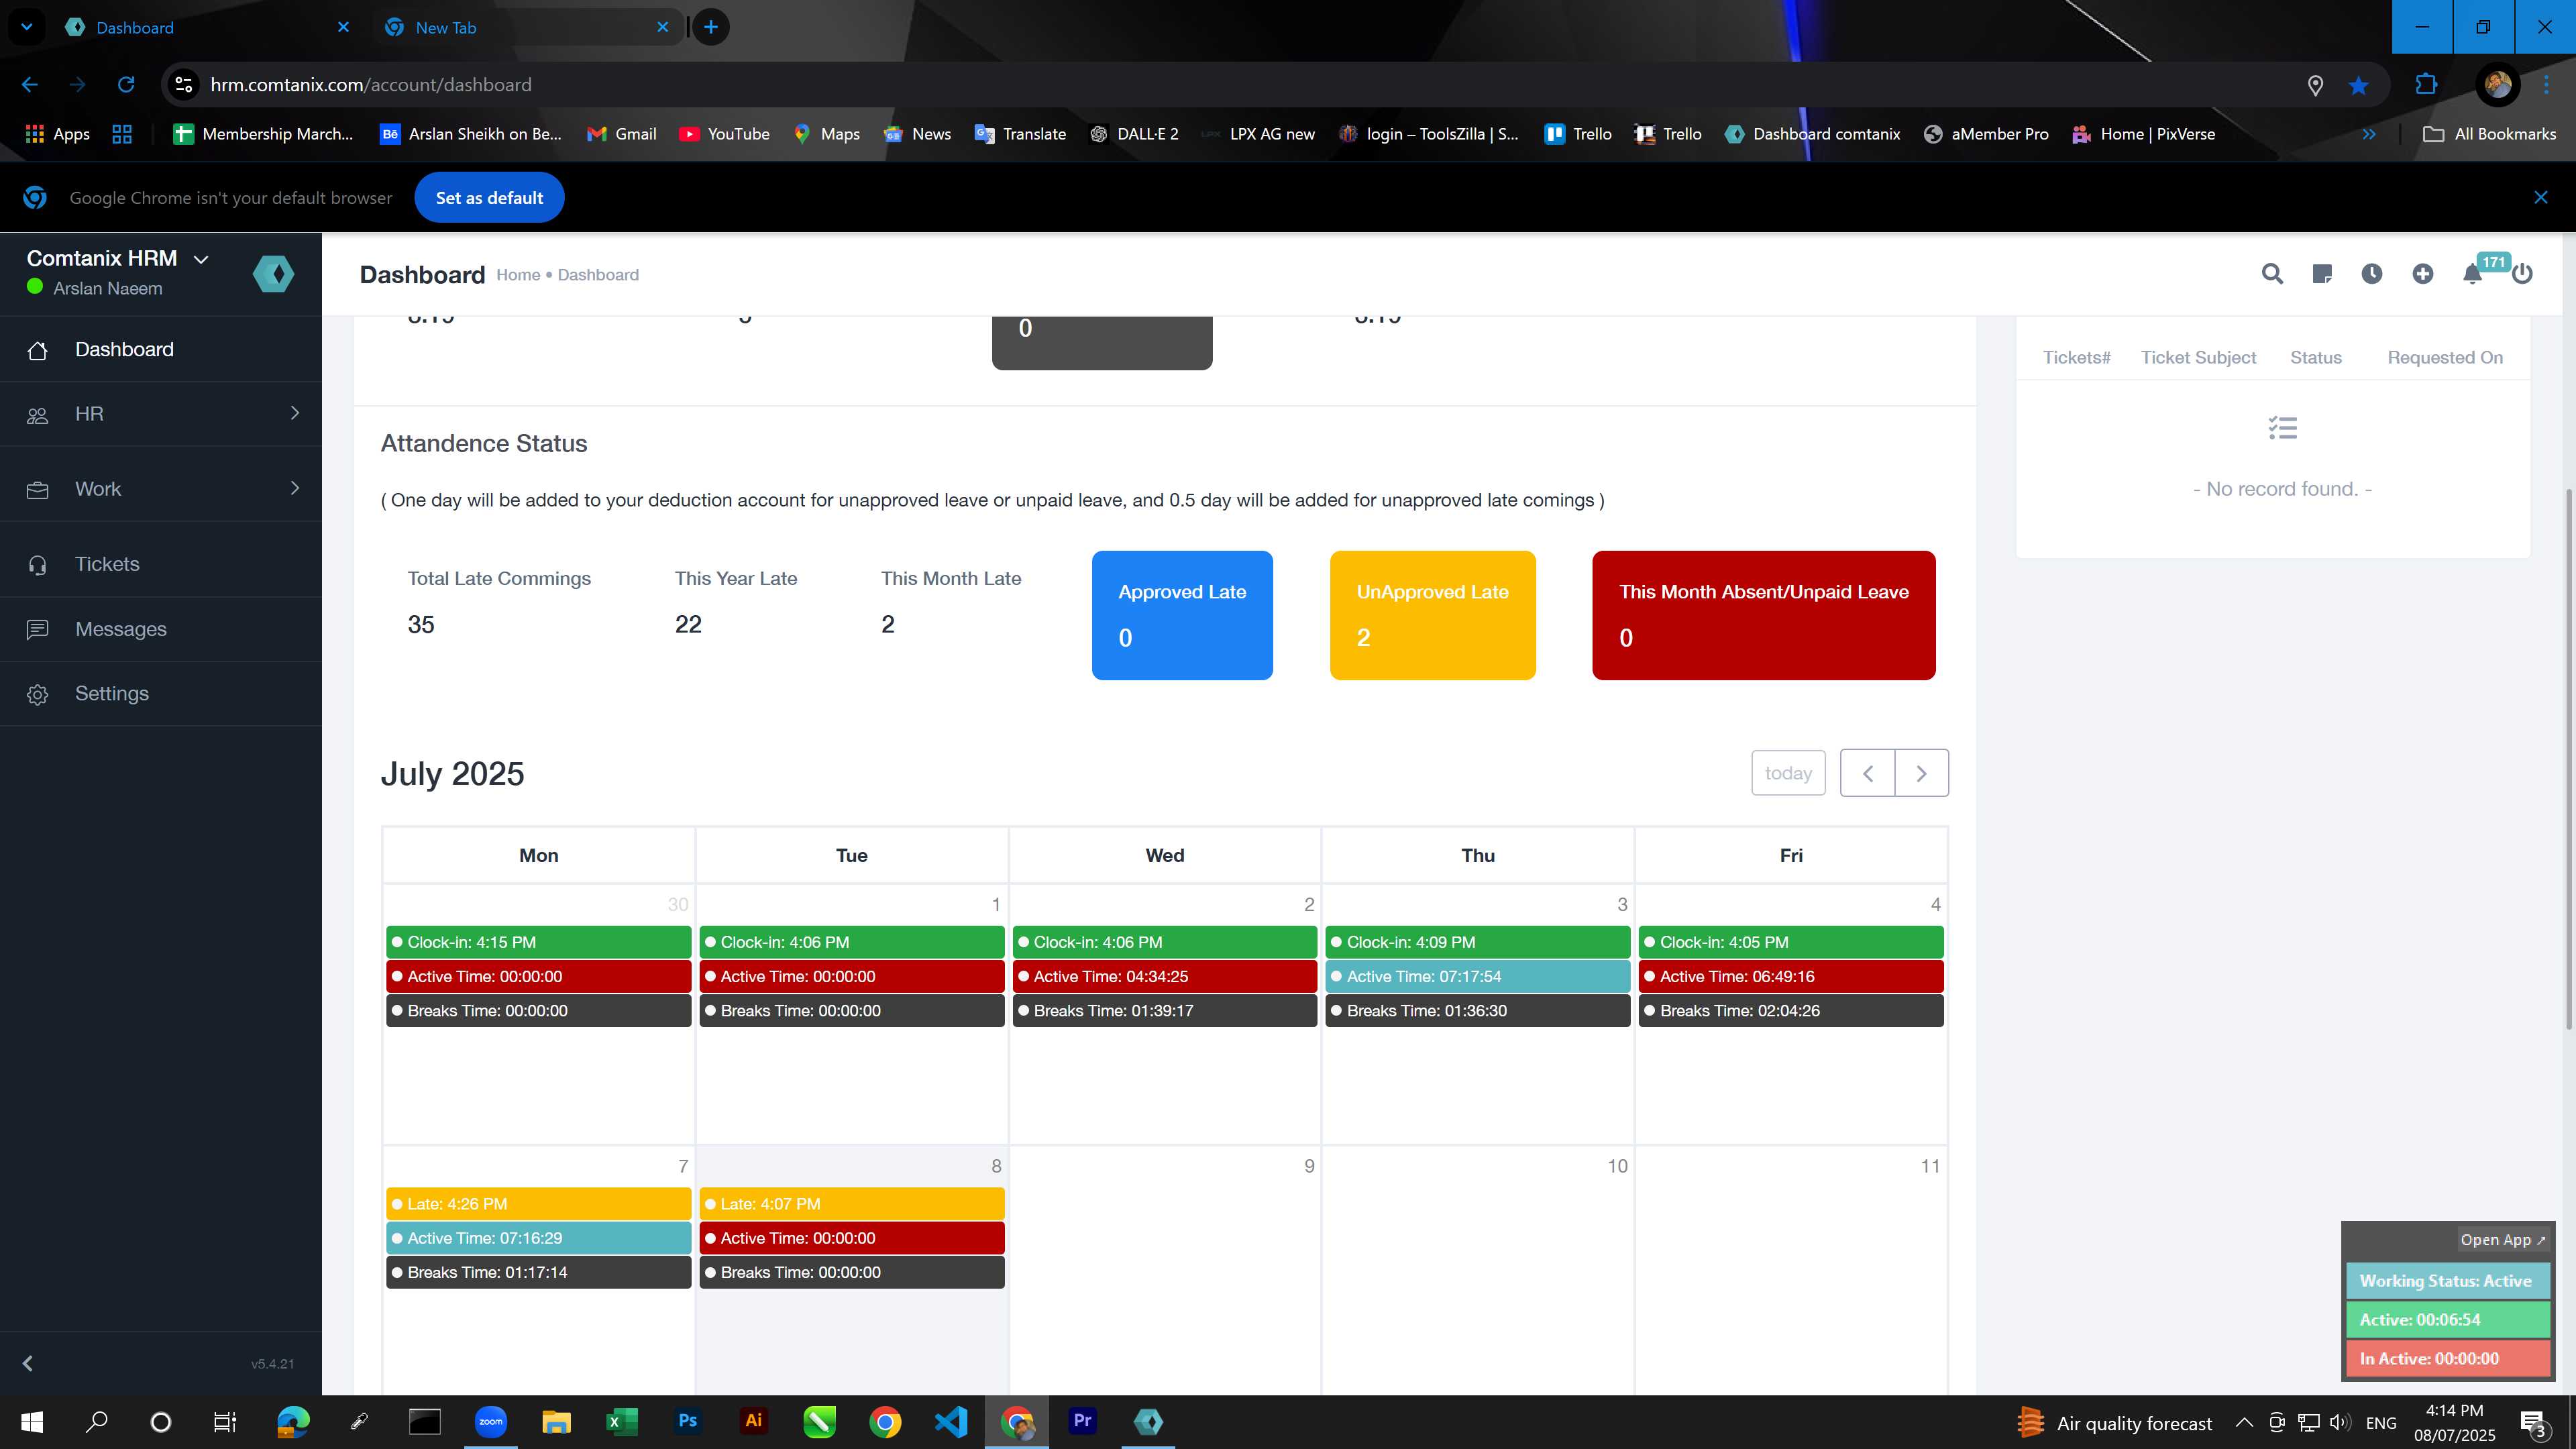Show hidden system tray icons
The height and width of the screenshot is (1449, 2576).
tap(2244, 1422)
